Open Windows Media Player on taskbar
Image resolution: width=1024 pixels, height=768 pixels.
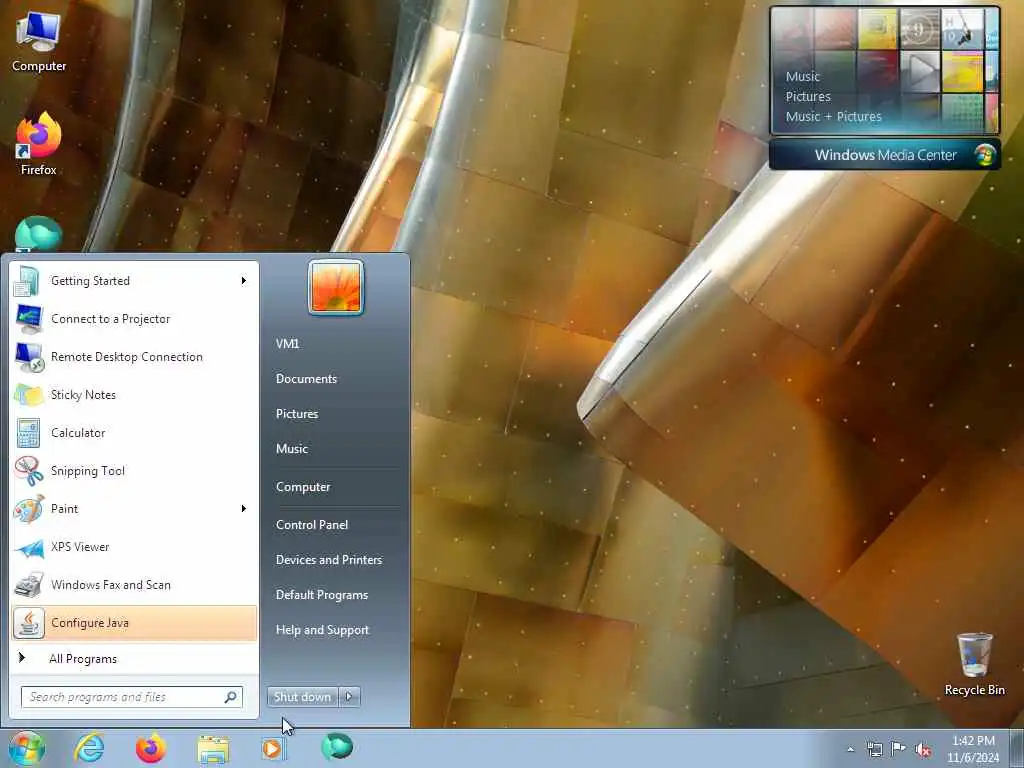(x=272, y=748)
